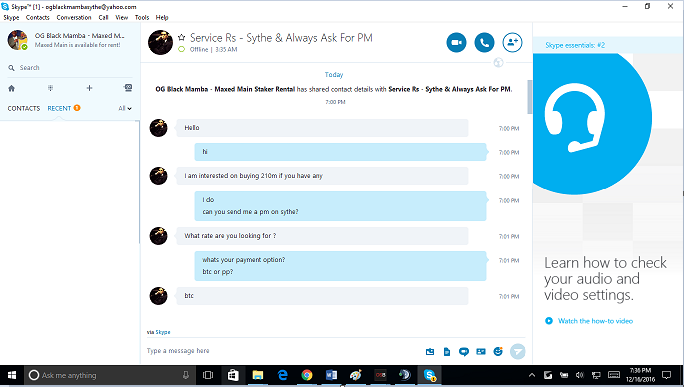Switch to the CONTACTS tab
This screenshot has width=684, height=387.
click(x=24, y=108)
